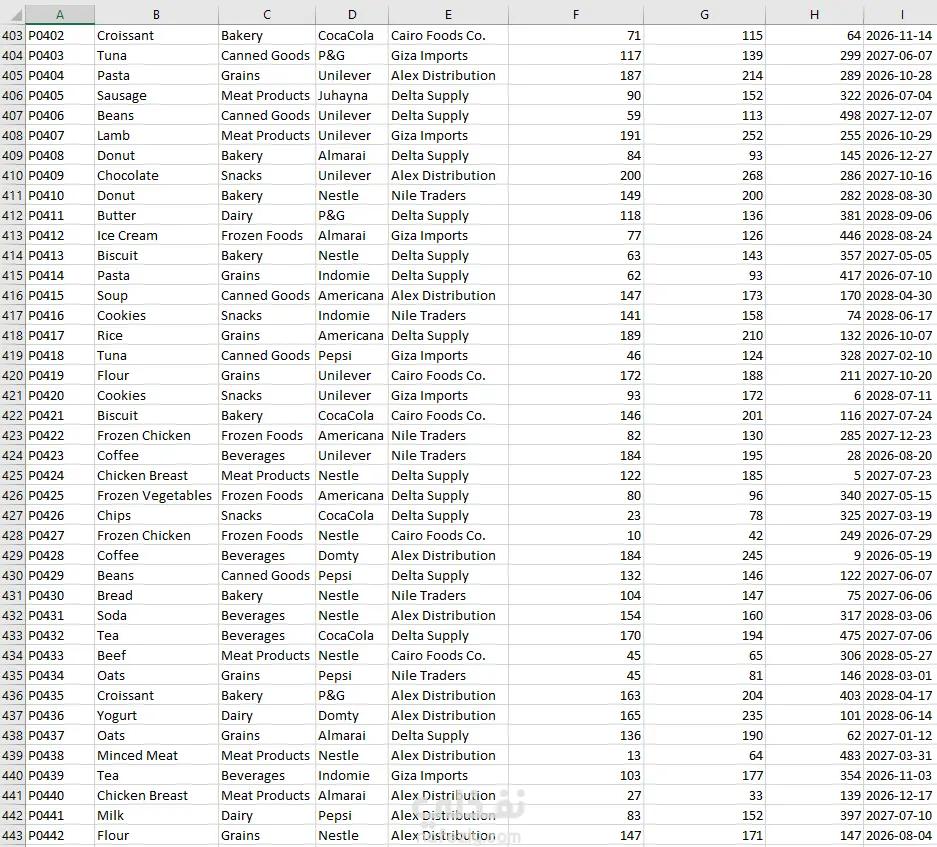
Task: Select row header 403
Action: tap(13, 35)
